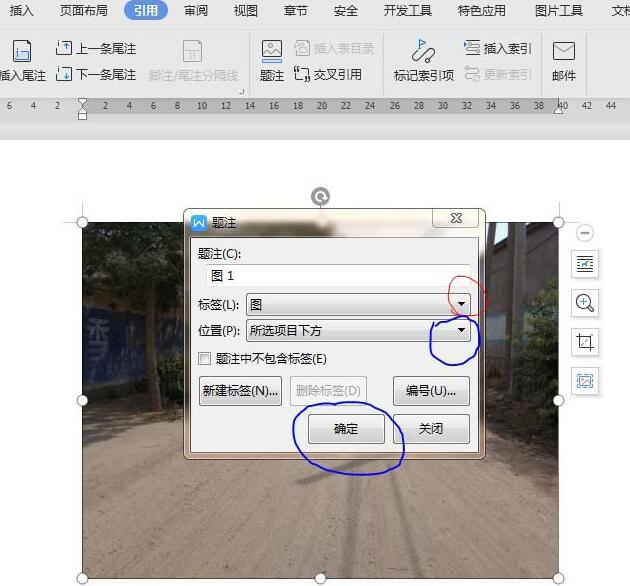Click the top-left image resize handle
Screen dimensions: 630x586
pos(82,222)
